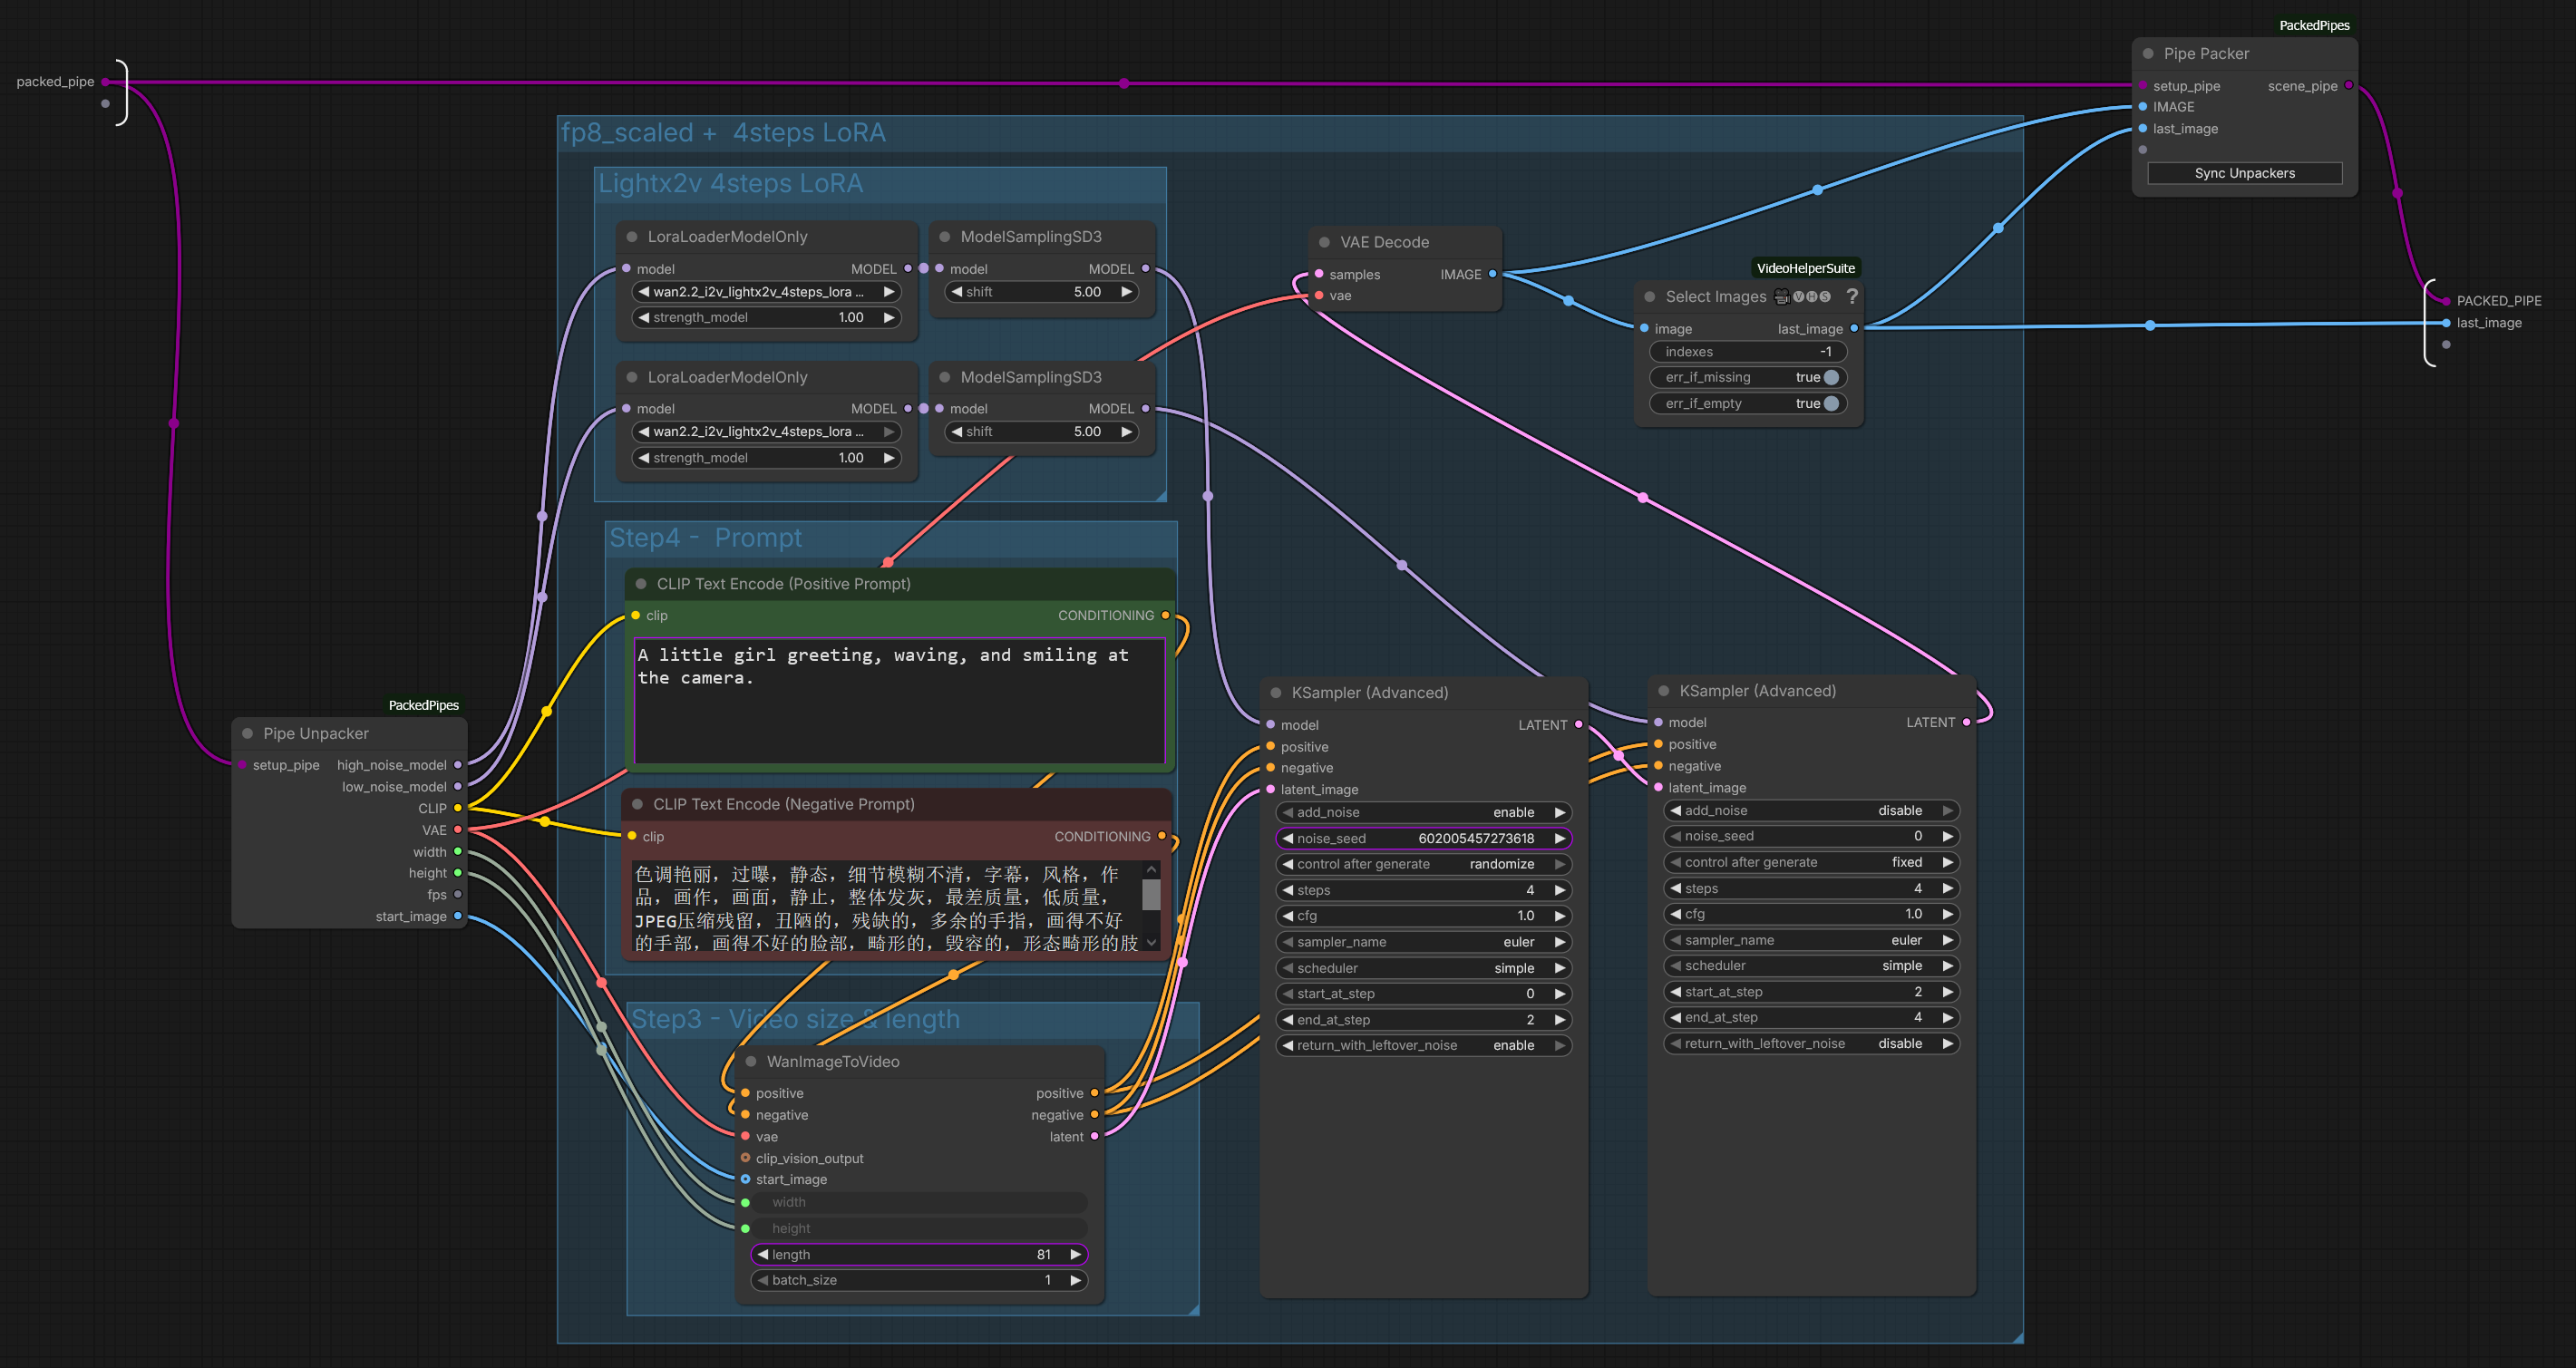Click the packed_pipe graph input port

(x=105, y=82)
